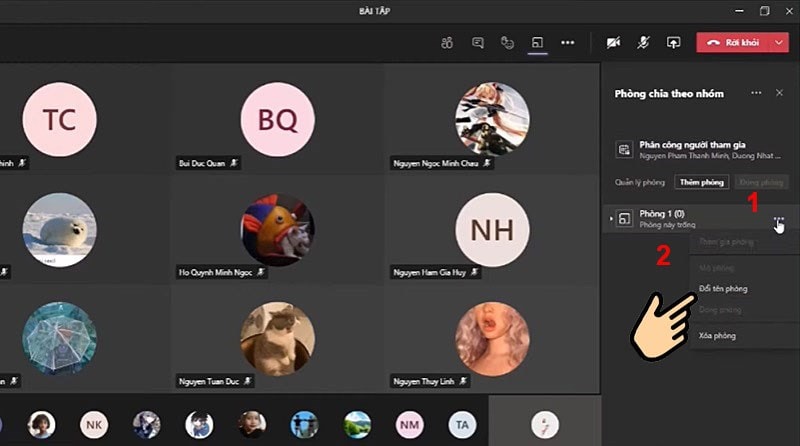Screen dimensions: 800x446
Task: Select the bottom-strip avatar left of NK
Action: pos(41,425)
